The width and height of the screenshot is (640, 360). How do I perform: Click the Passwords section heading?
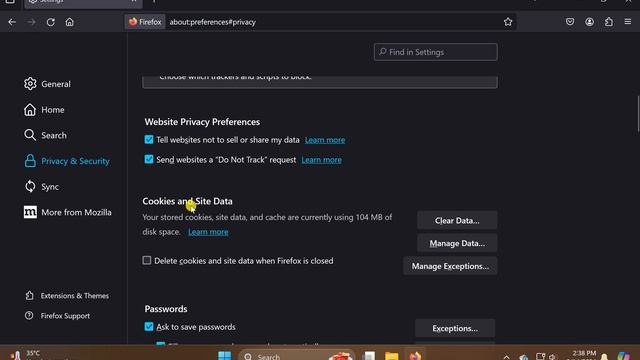(x=166, y=309)
